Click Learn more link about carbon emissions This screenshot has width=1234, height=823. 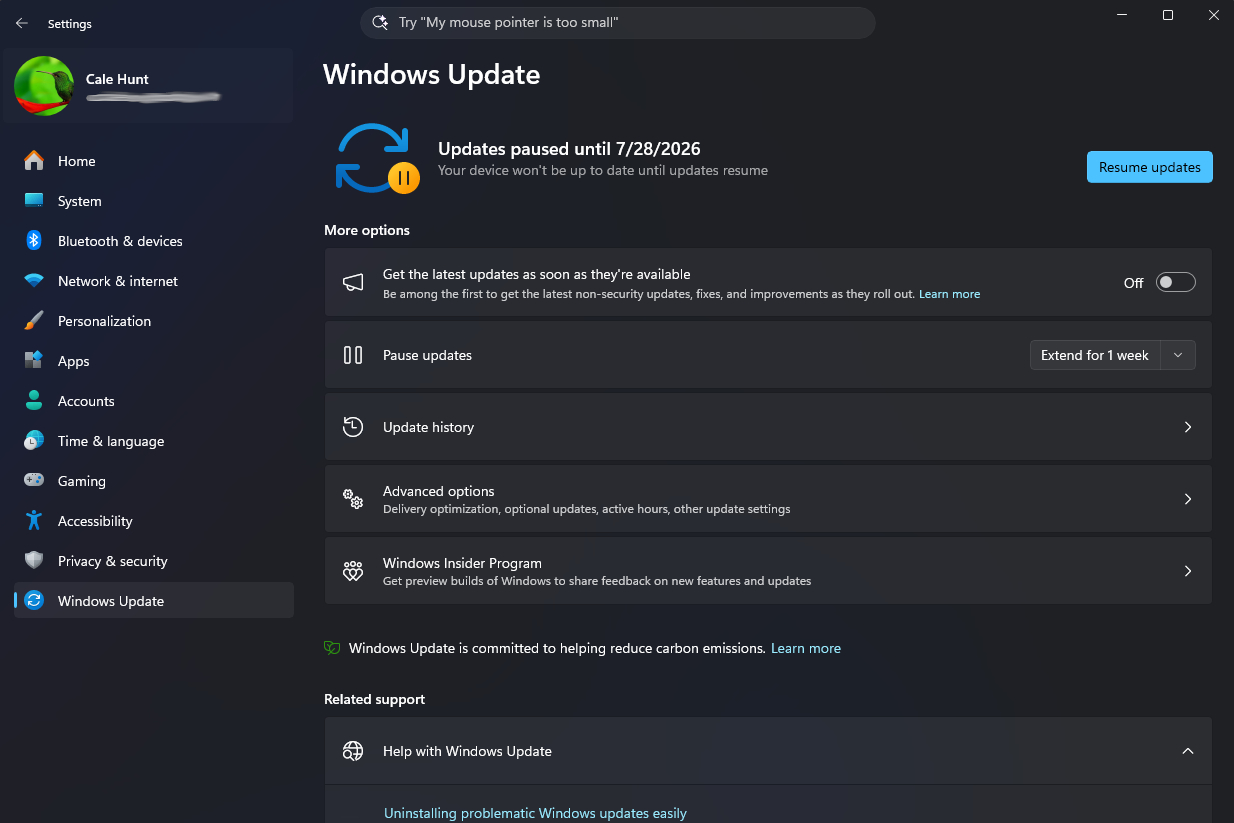coord(806,648)
